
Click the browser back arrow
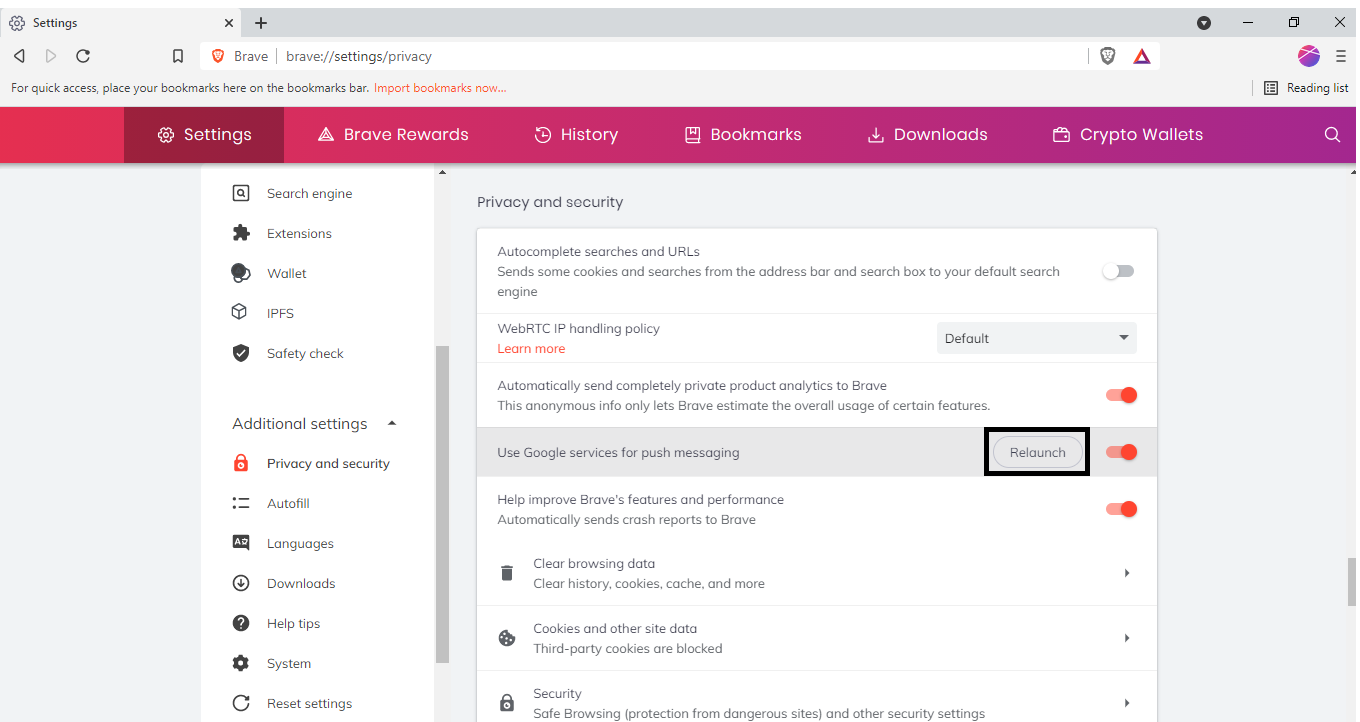click(x=19, y=56)
